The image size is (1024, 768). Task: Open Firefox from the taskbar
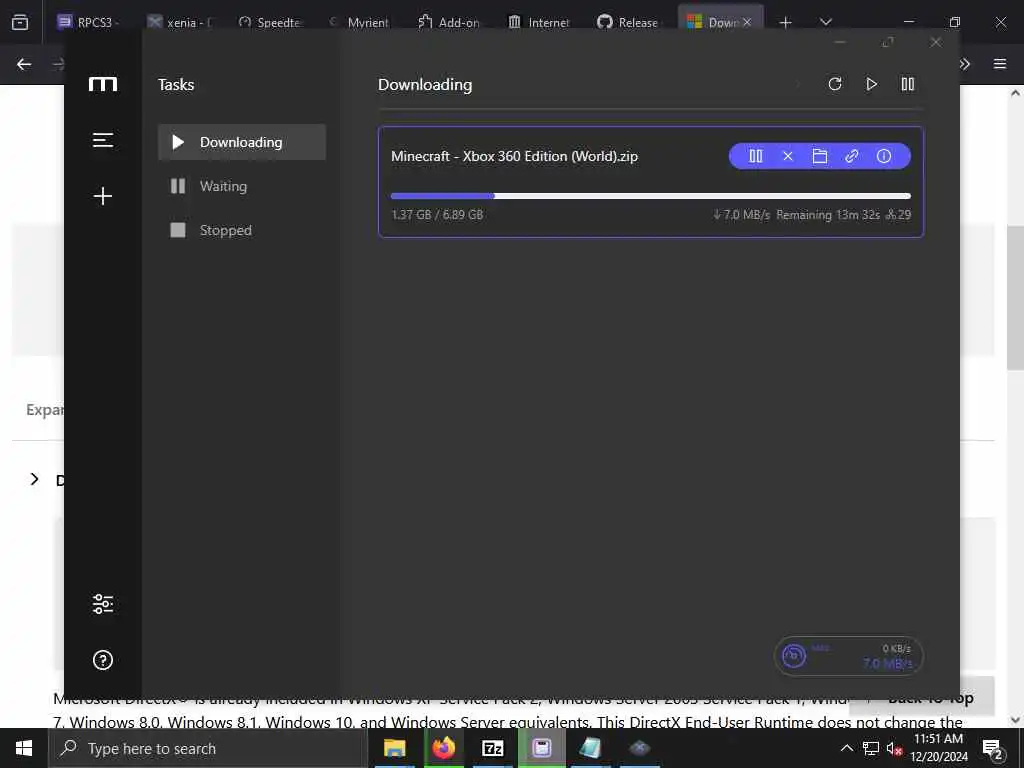[443, 748]
